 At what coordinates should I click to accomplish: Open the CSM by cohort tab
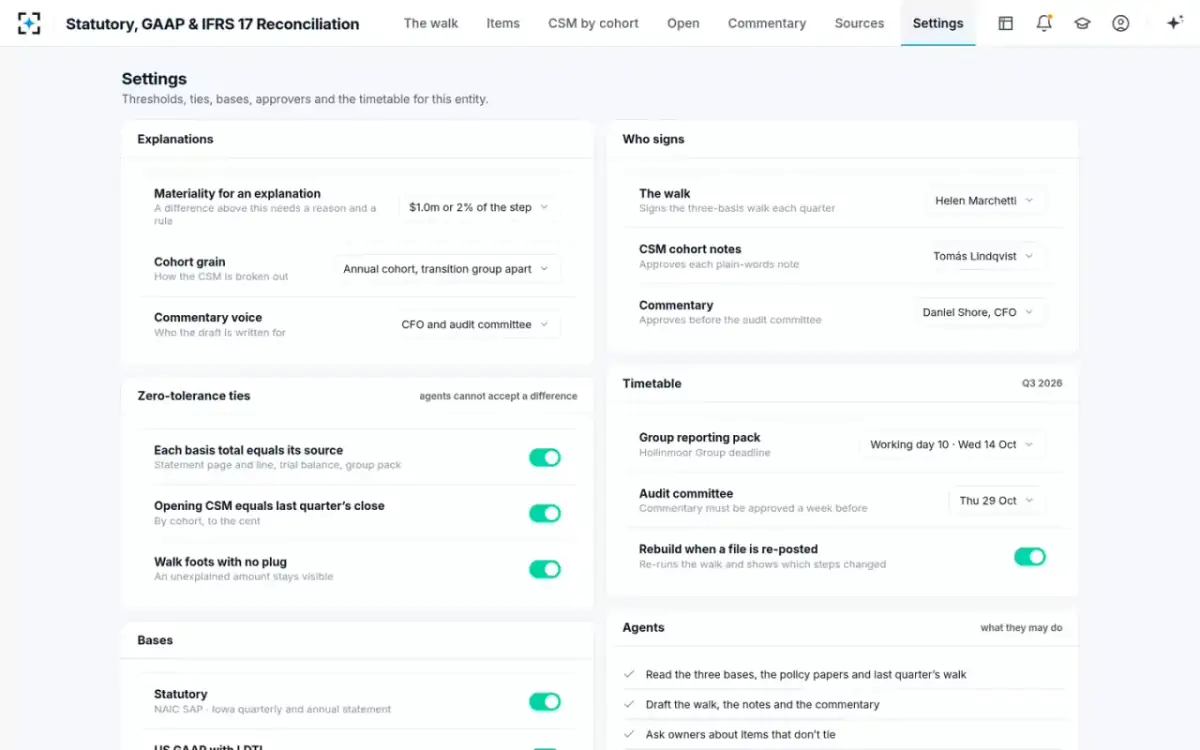click(593, 23)
